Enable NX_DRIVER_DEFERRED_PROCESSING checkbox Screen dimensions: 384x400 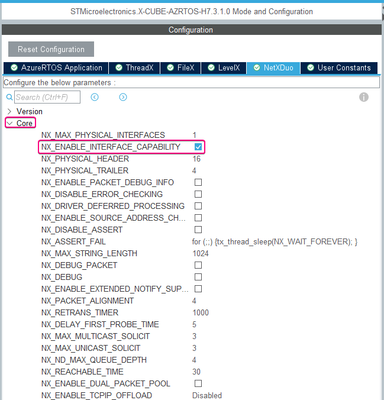coord(198,206)
